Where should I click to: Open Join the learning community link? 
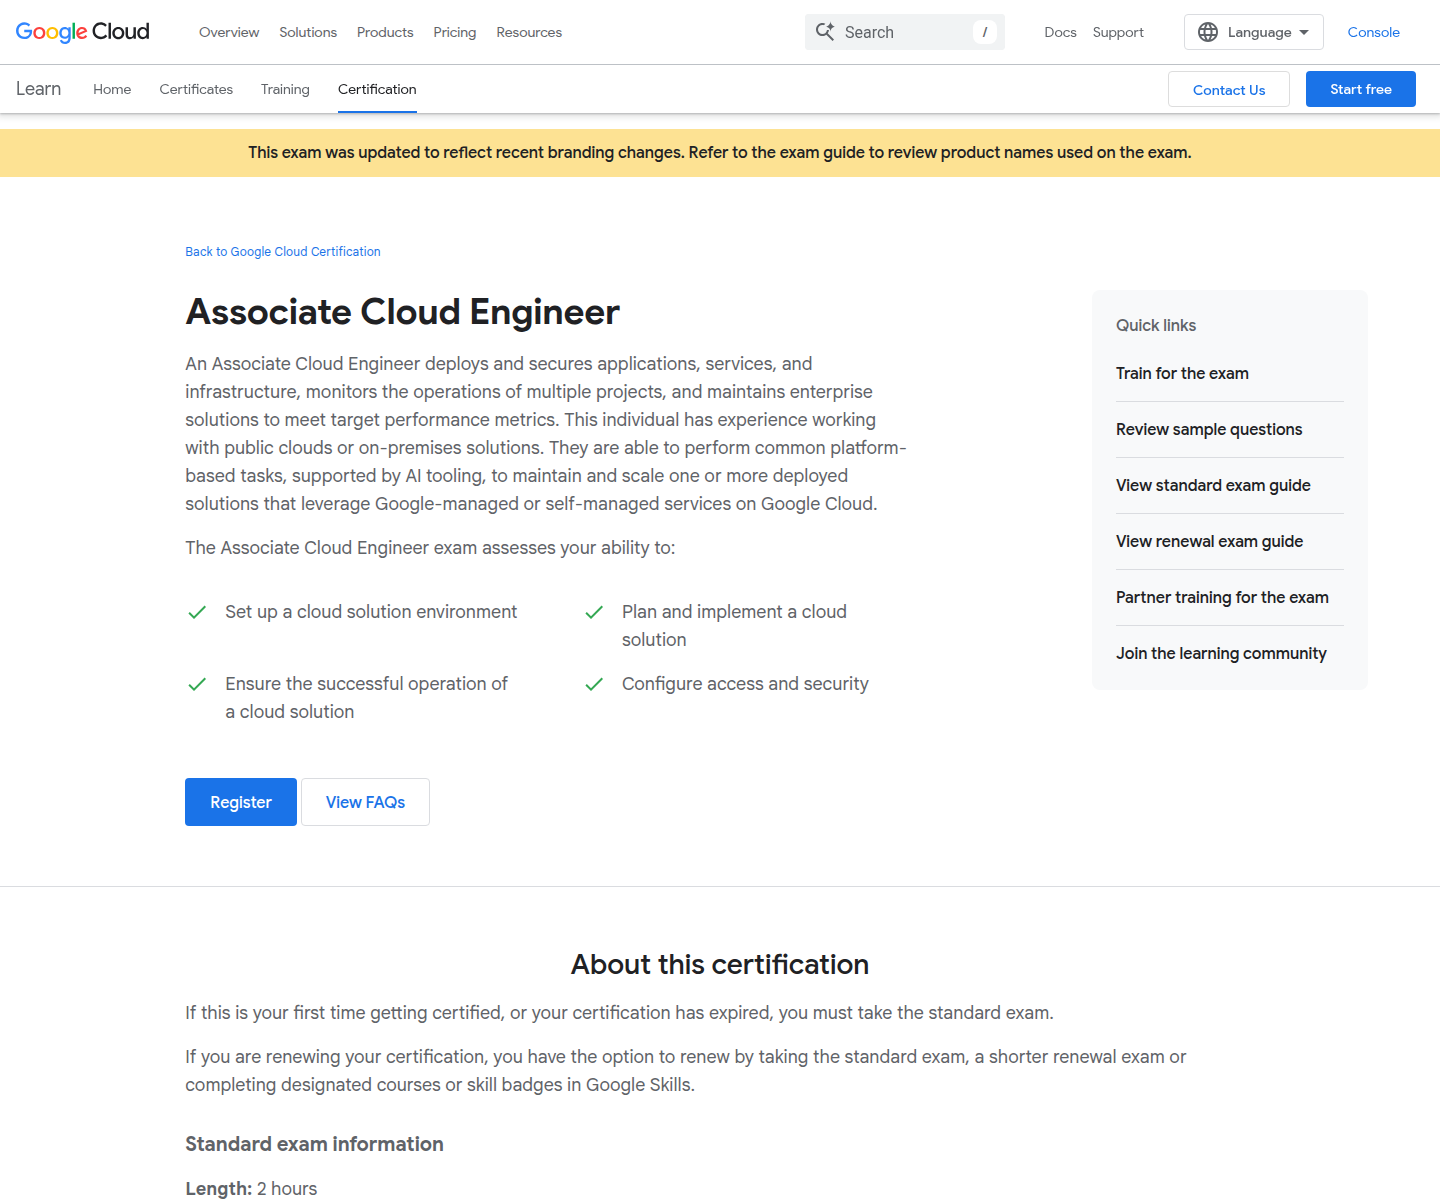[1221, 653]
